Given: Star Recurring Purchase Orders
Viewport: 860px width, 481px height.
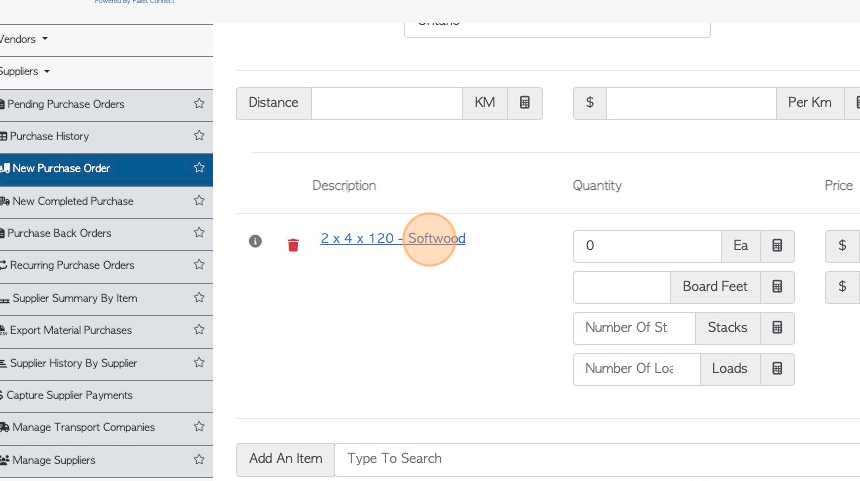Looking at the screenshot, I should click(x=199, y=265).
